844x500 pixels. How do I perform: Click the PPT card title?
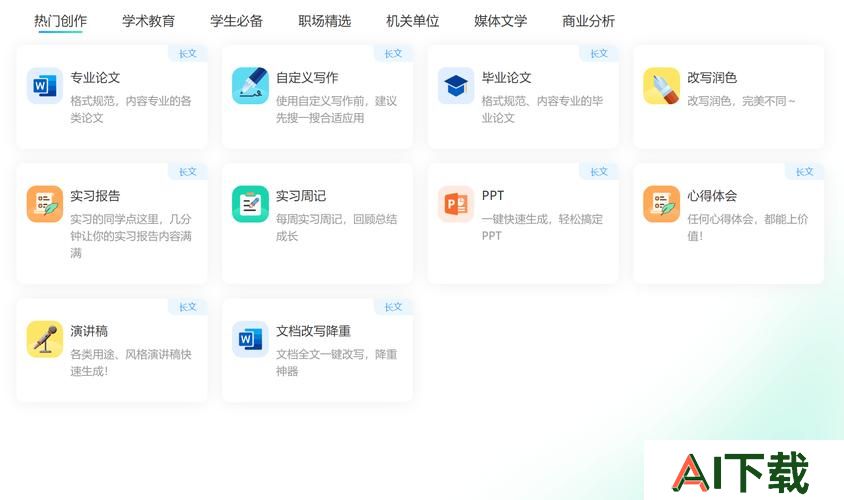coord(493,195)
